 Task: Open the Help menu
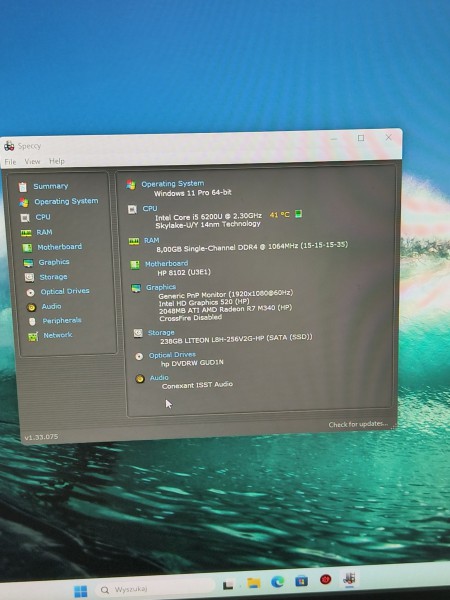click(57, 161)
